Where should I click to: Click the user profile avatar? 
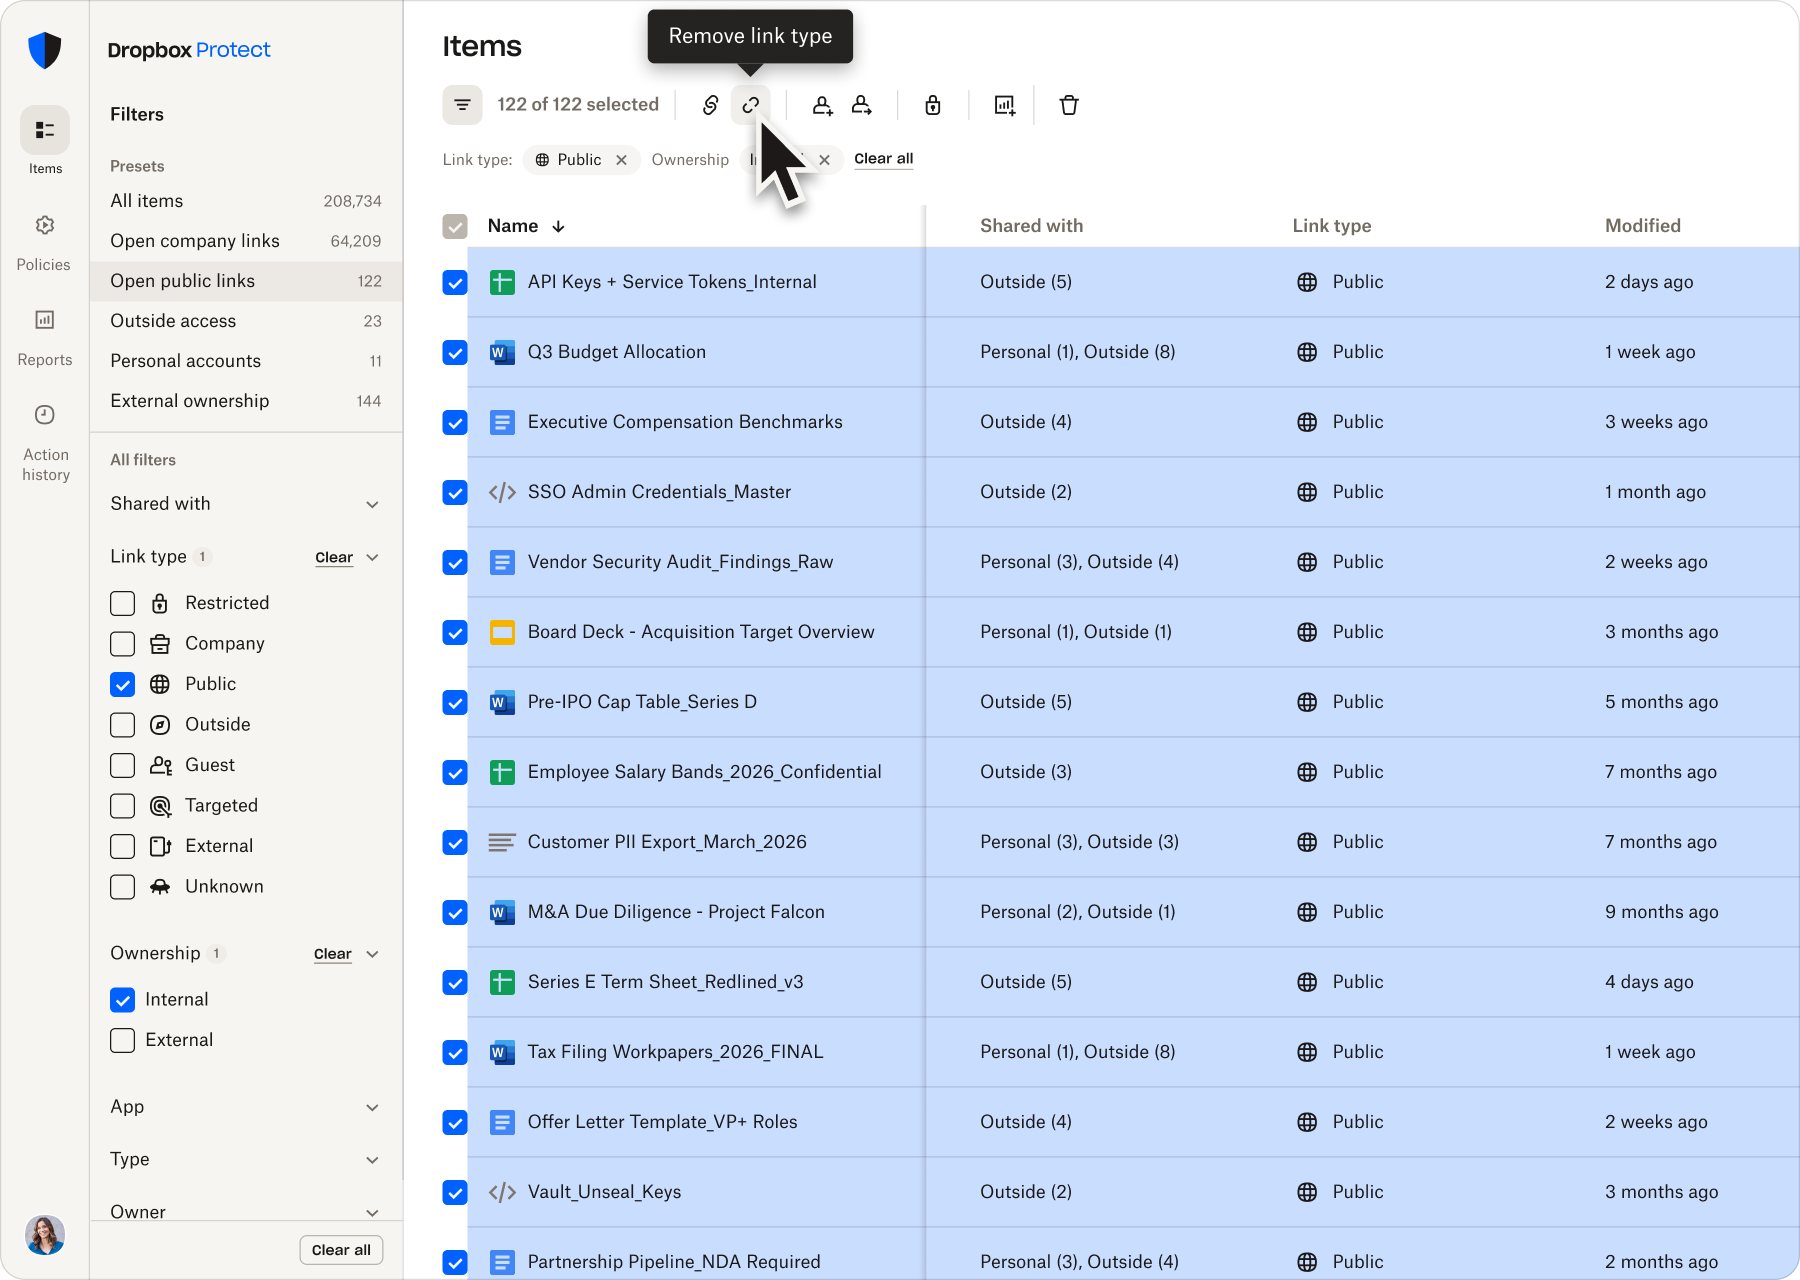(x=45, y=1235)
